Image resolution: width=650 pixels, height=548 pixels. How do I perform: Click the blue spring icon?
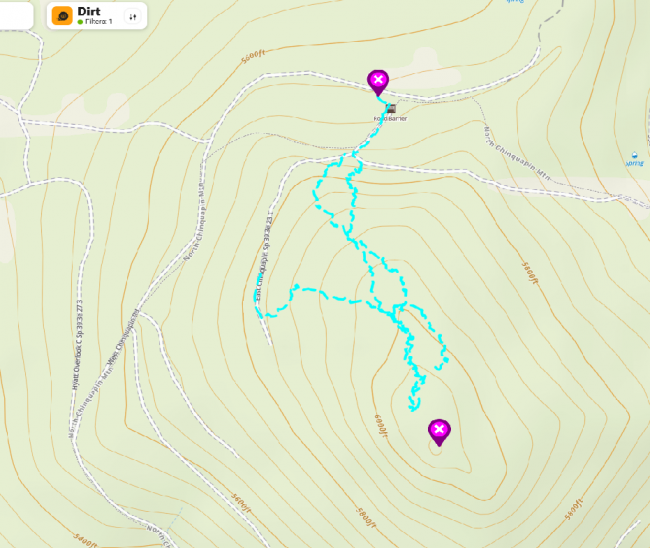634,155
